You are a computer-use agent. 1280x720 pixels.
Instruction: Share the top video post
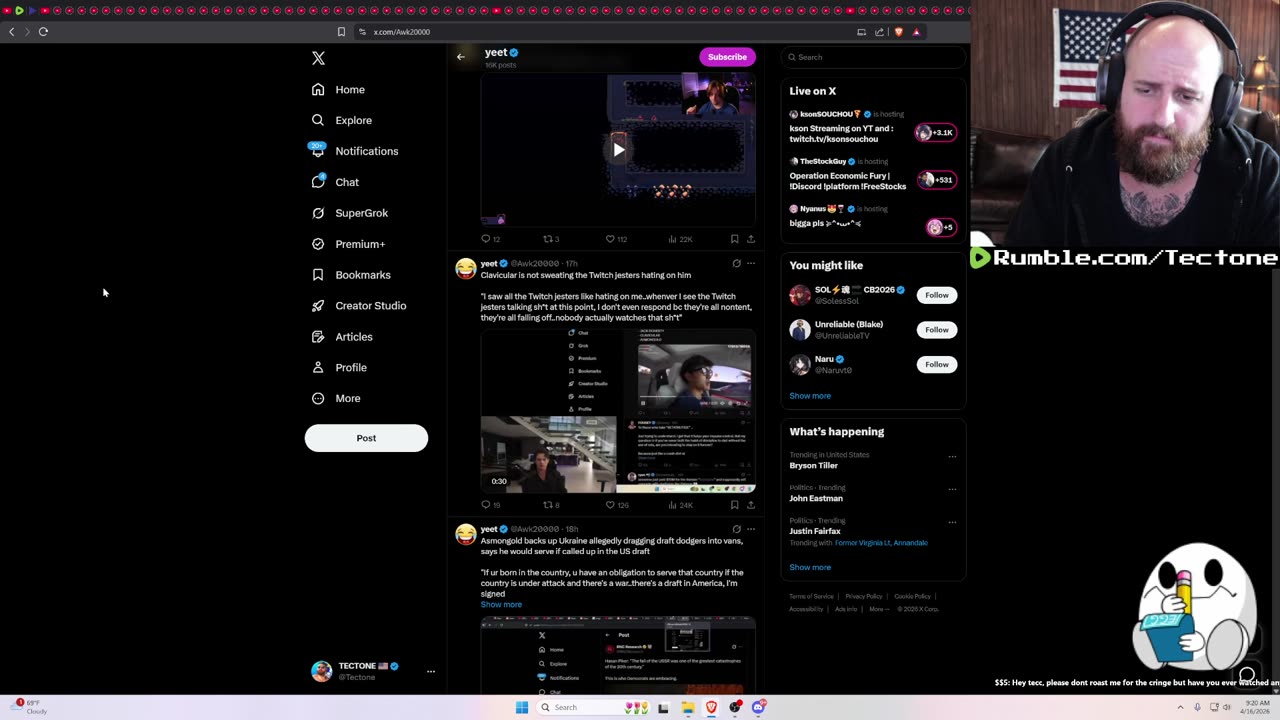click(751, 239)
